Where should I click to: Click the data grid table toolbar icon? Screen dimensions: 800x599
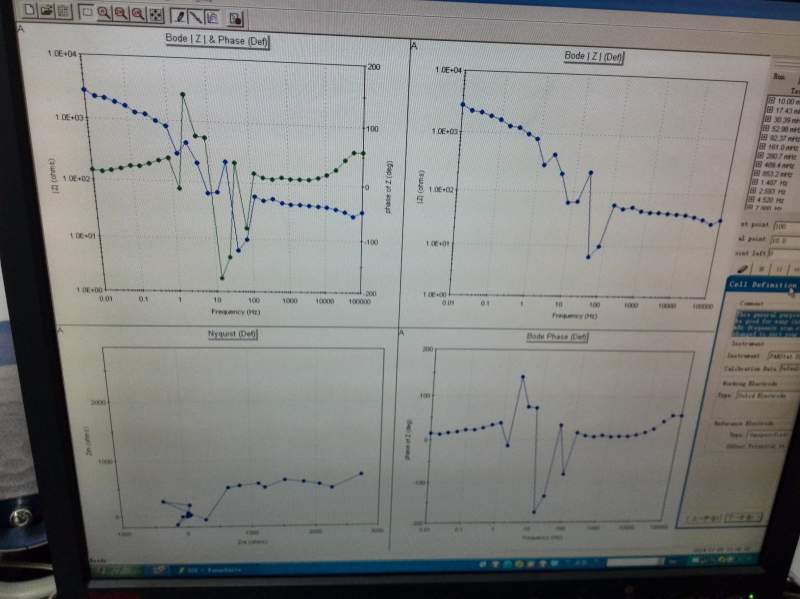[x=63, y=11]
